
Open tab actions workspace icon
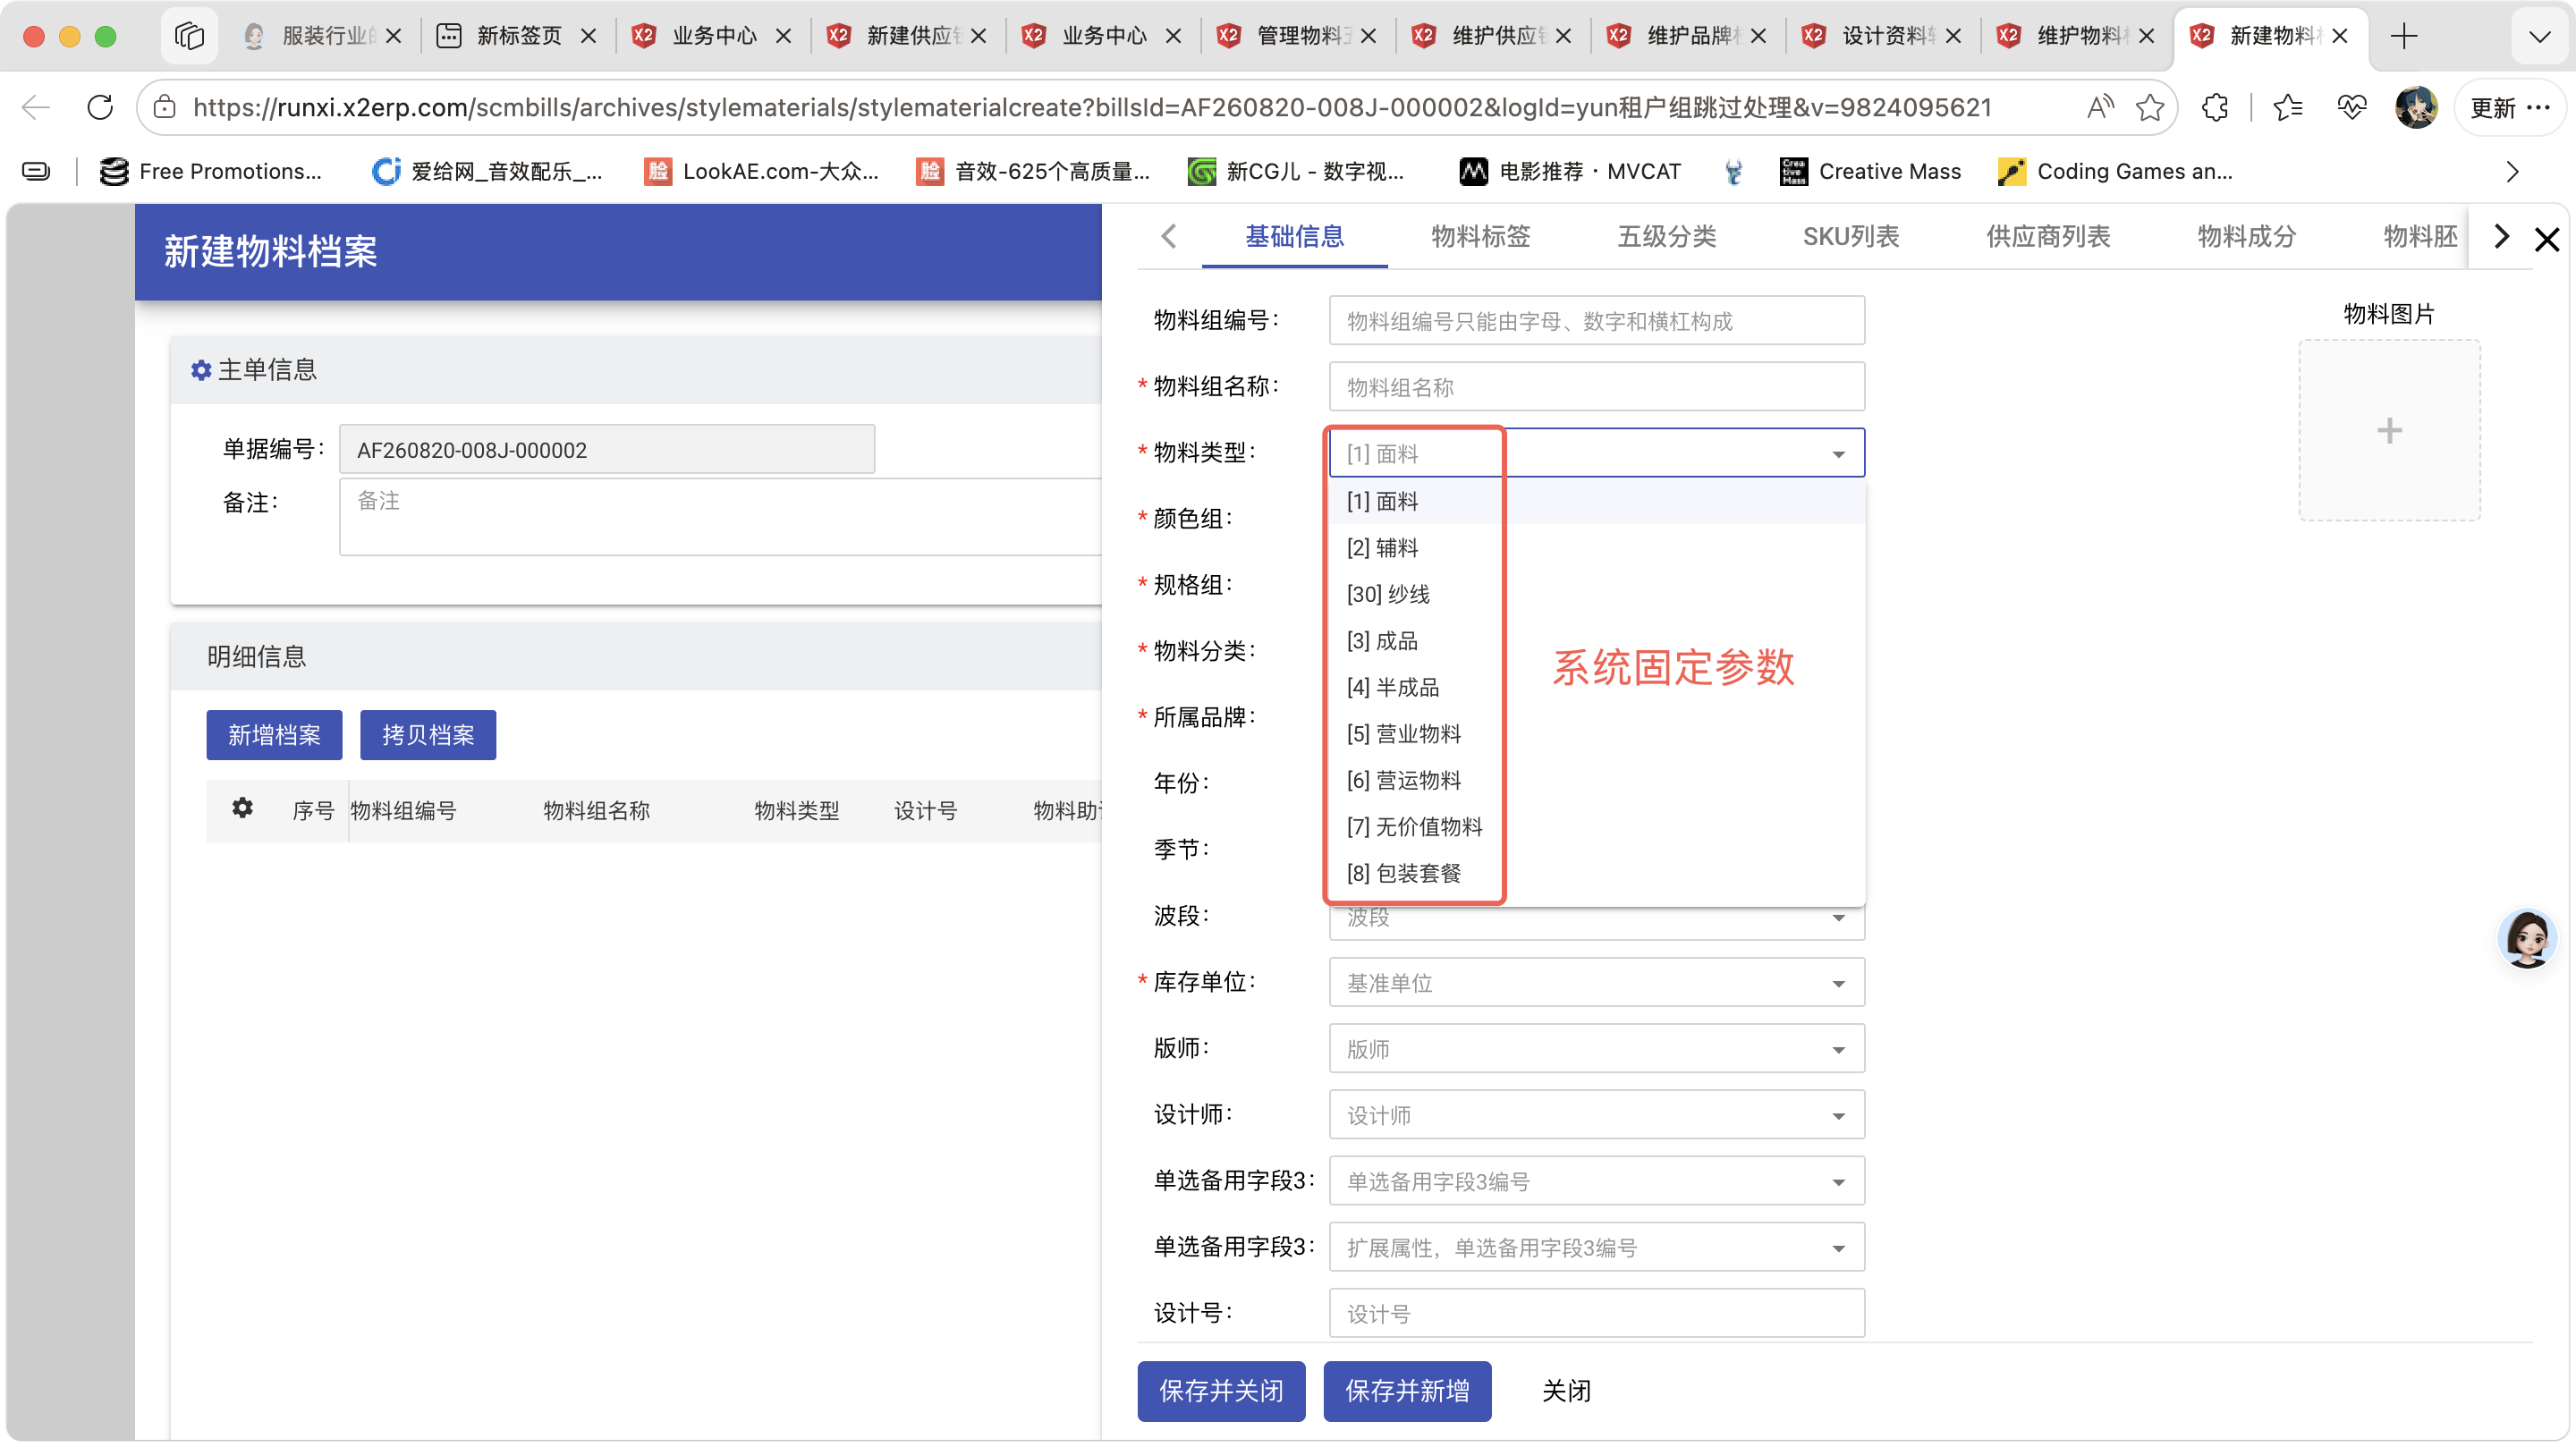[189, 36]
